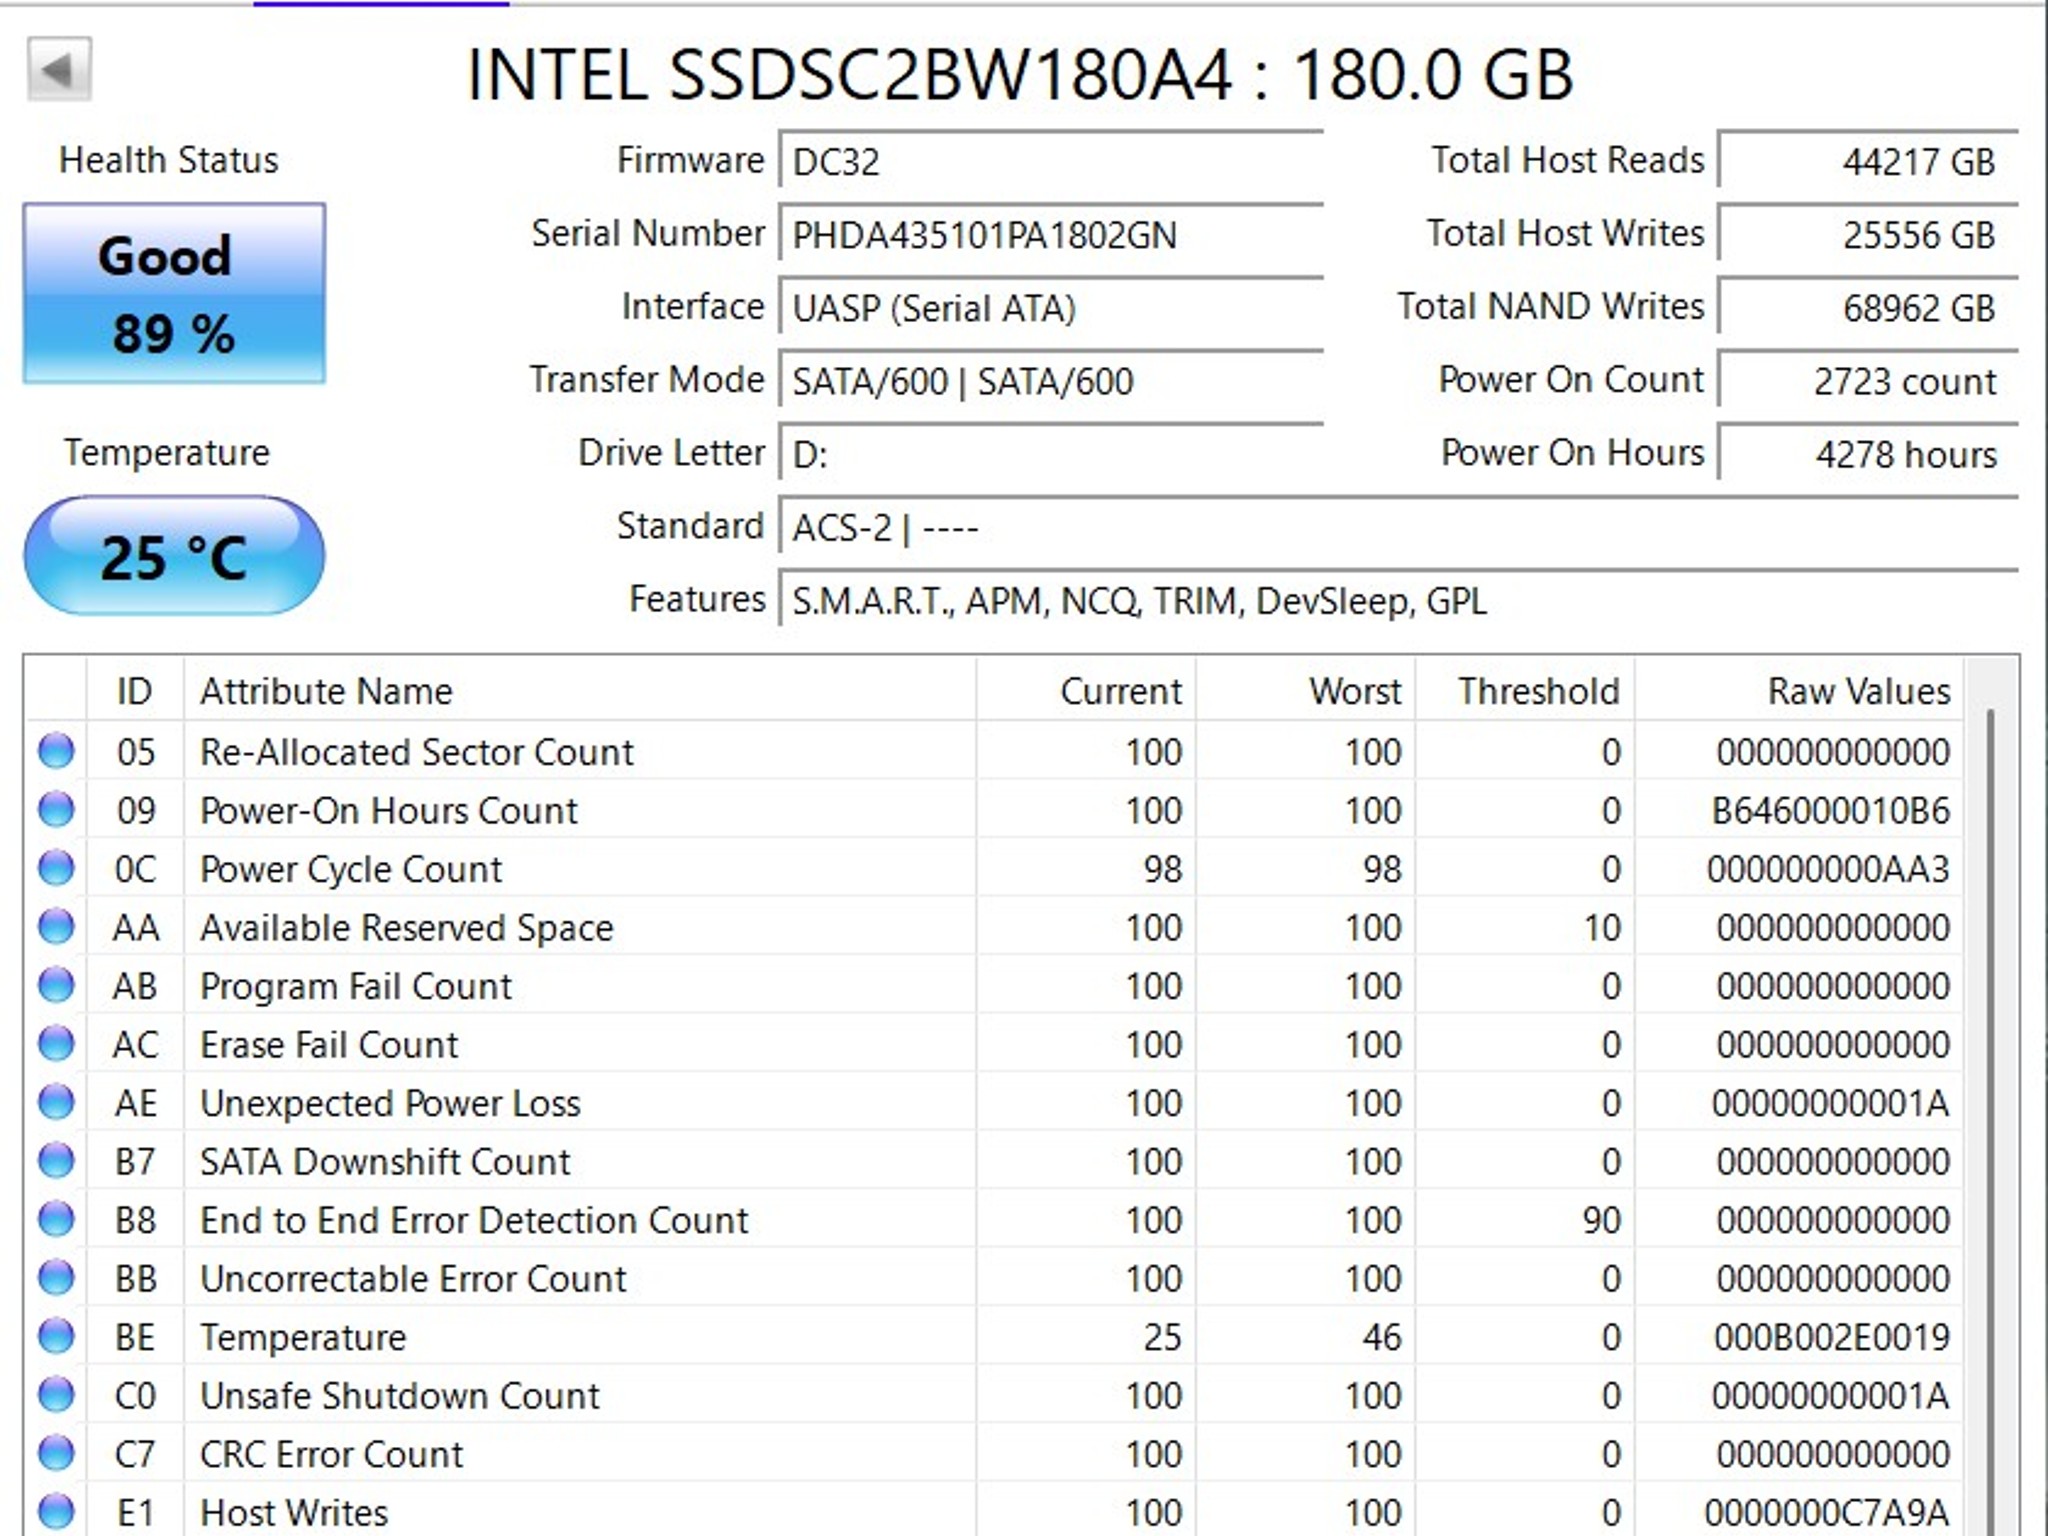Select the CRC Error Count attribute name
This screenshot has width=2048, height=1536.
pyautogui.click(x=332, y=1454)
